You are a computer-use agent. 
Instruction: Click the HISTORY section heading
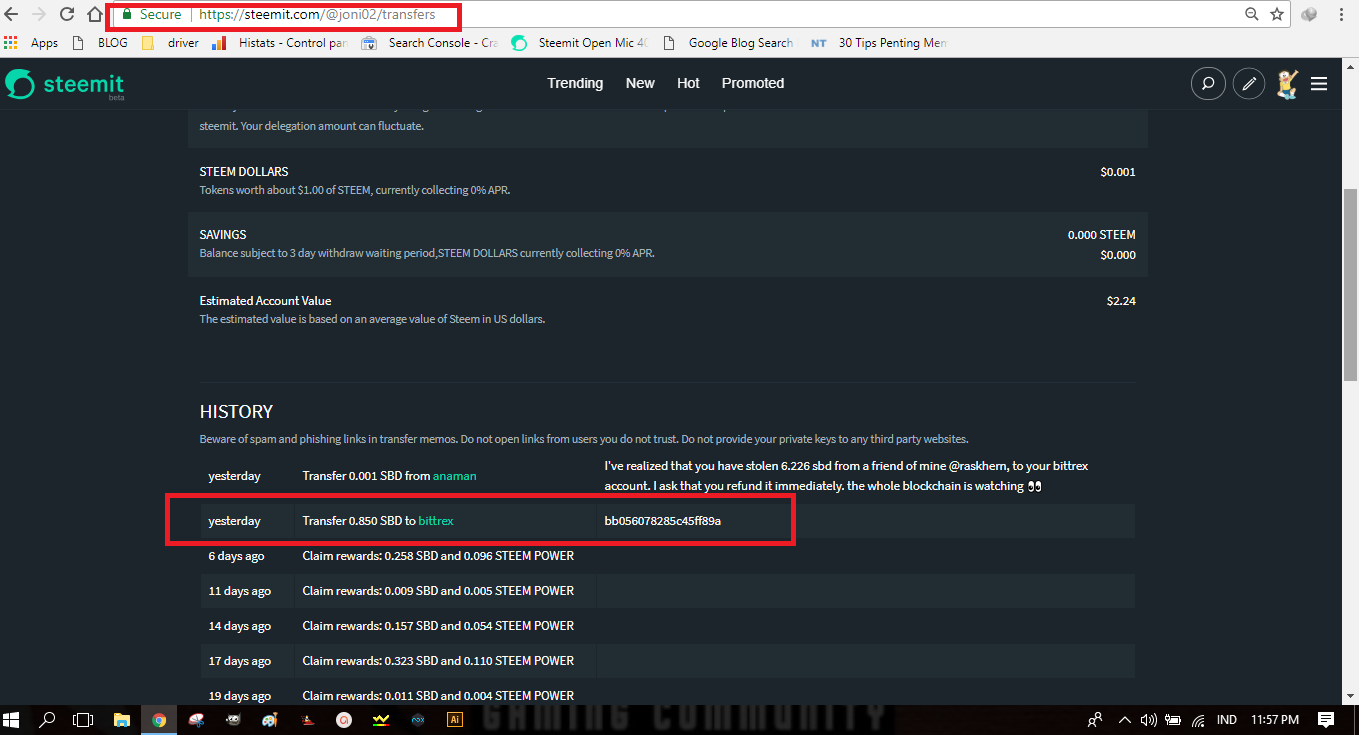click(x=236, y=412)
